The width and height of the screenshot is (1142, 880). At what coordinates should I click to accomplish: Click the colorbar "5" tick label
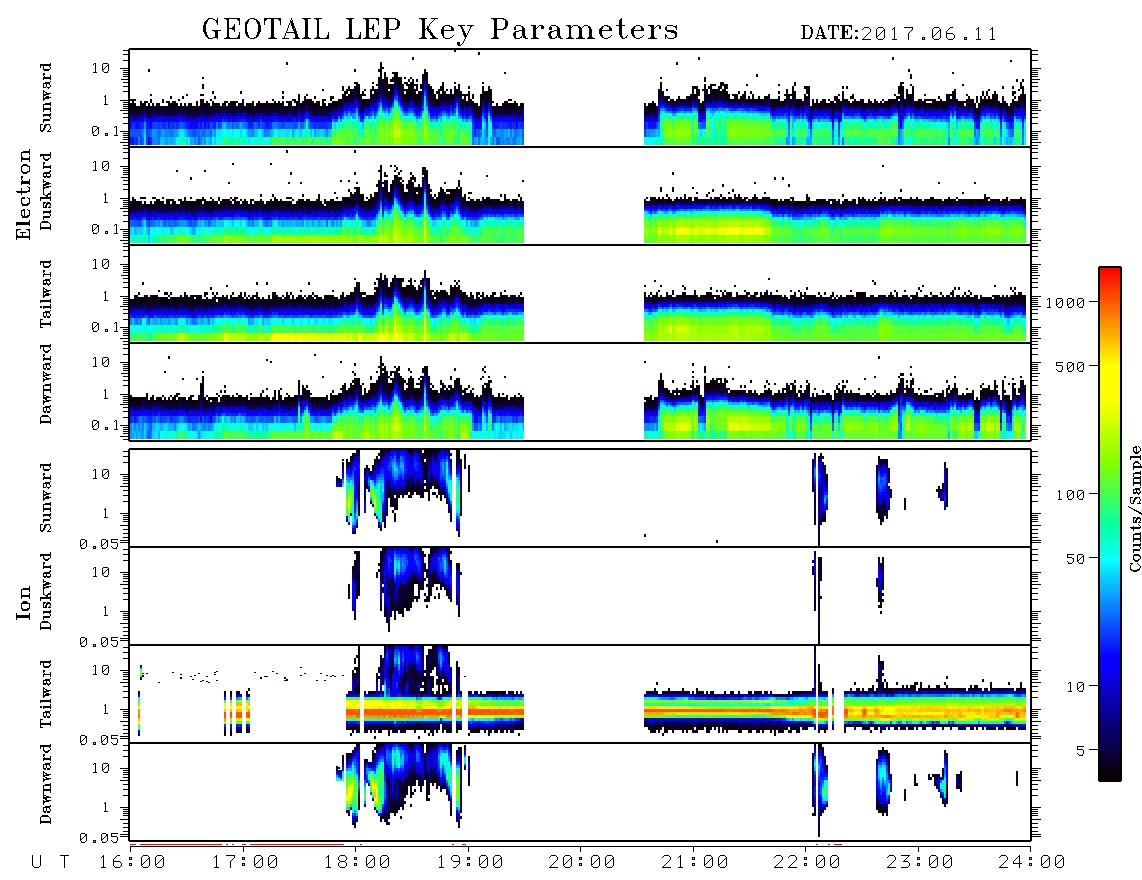pyautogui.click(x=1080, y=751)
